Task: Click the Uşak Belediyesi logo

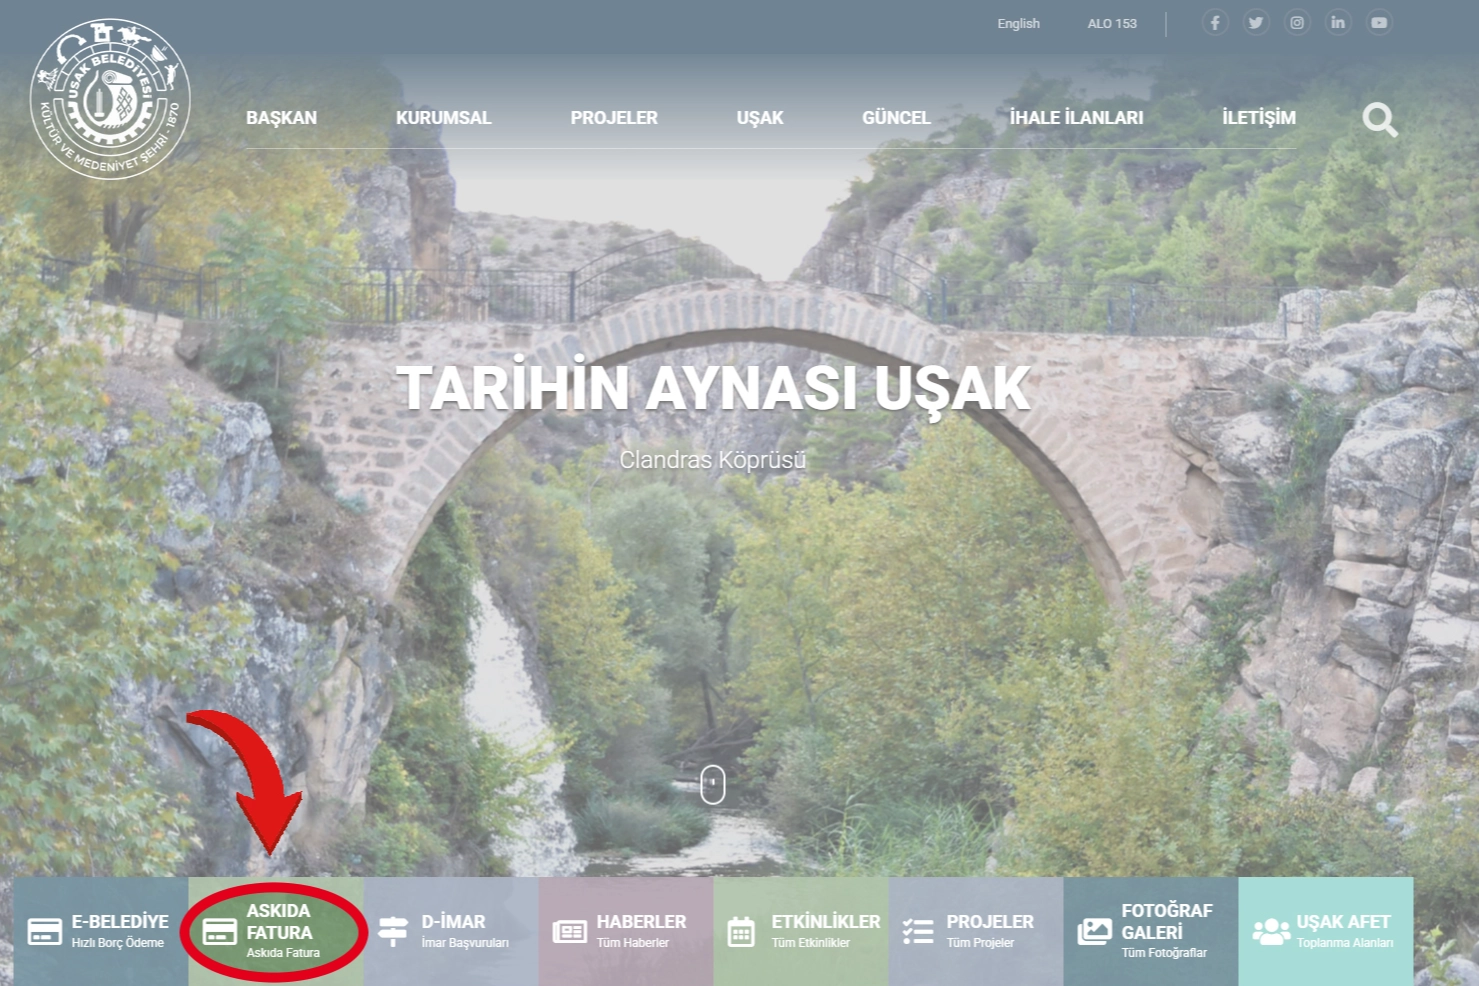Action: 110,98
